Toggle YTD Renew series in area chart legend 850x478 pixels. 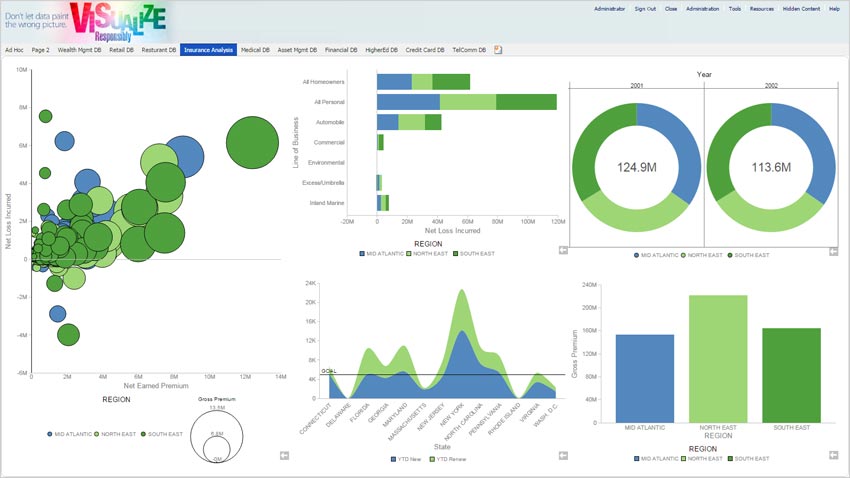[443, 459]
